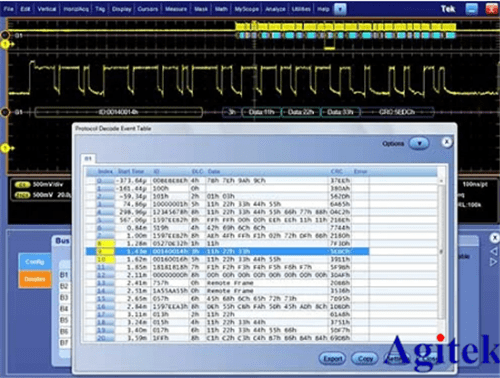Viewport: 500px width, 378px height.
Task: Click the C1 channel badge in readout
Action: [x=23, y=185]
